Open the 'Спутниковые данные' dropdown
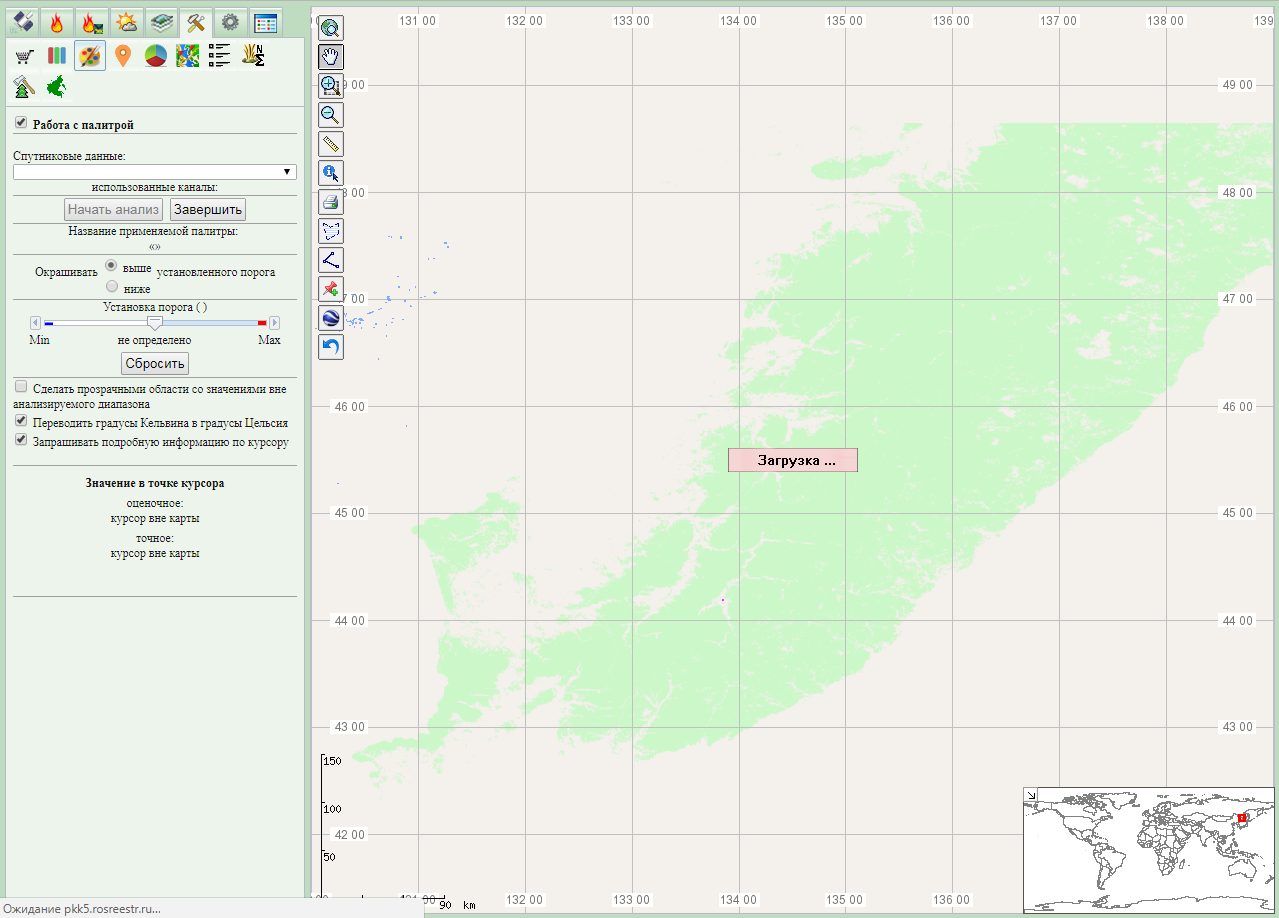 [155, 172]
